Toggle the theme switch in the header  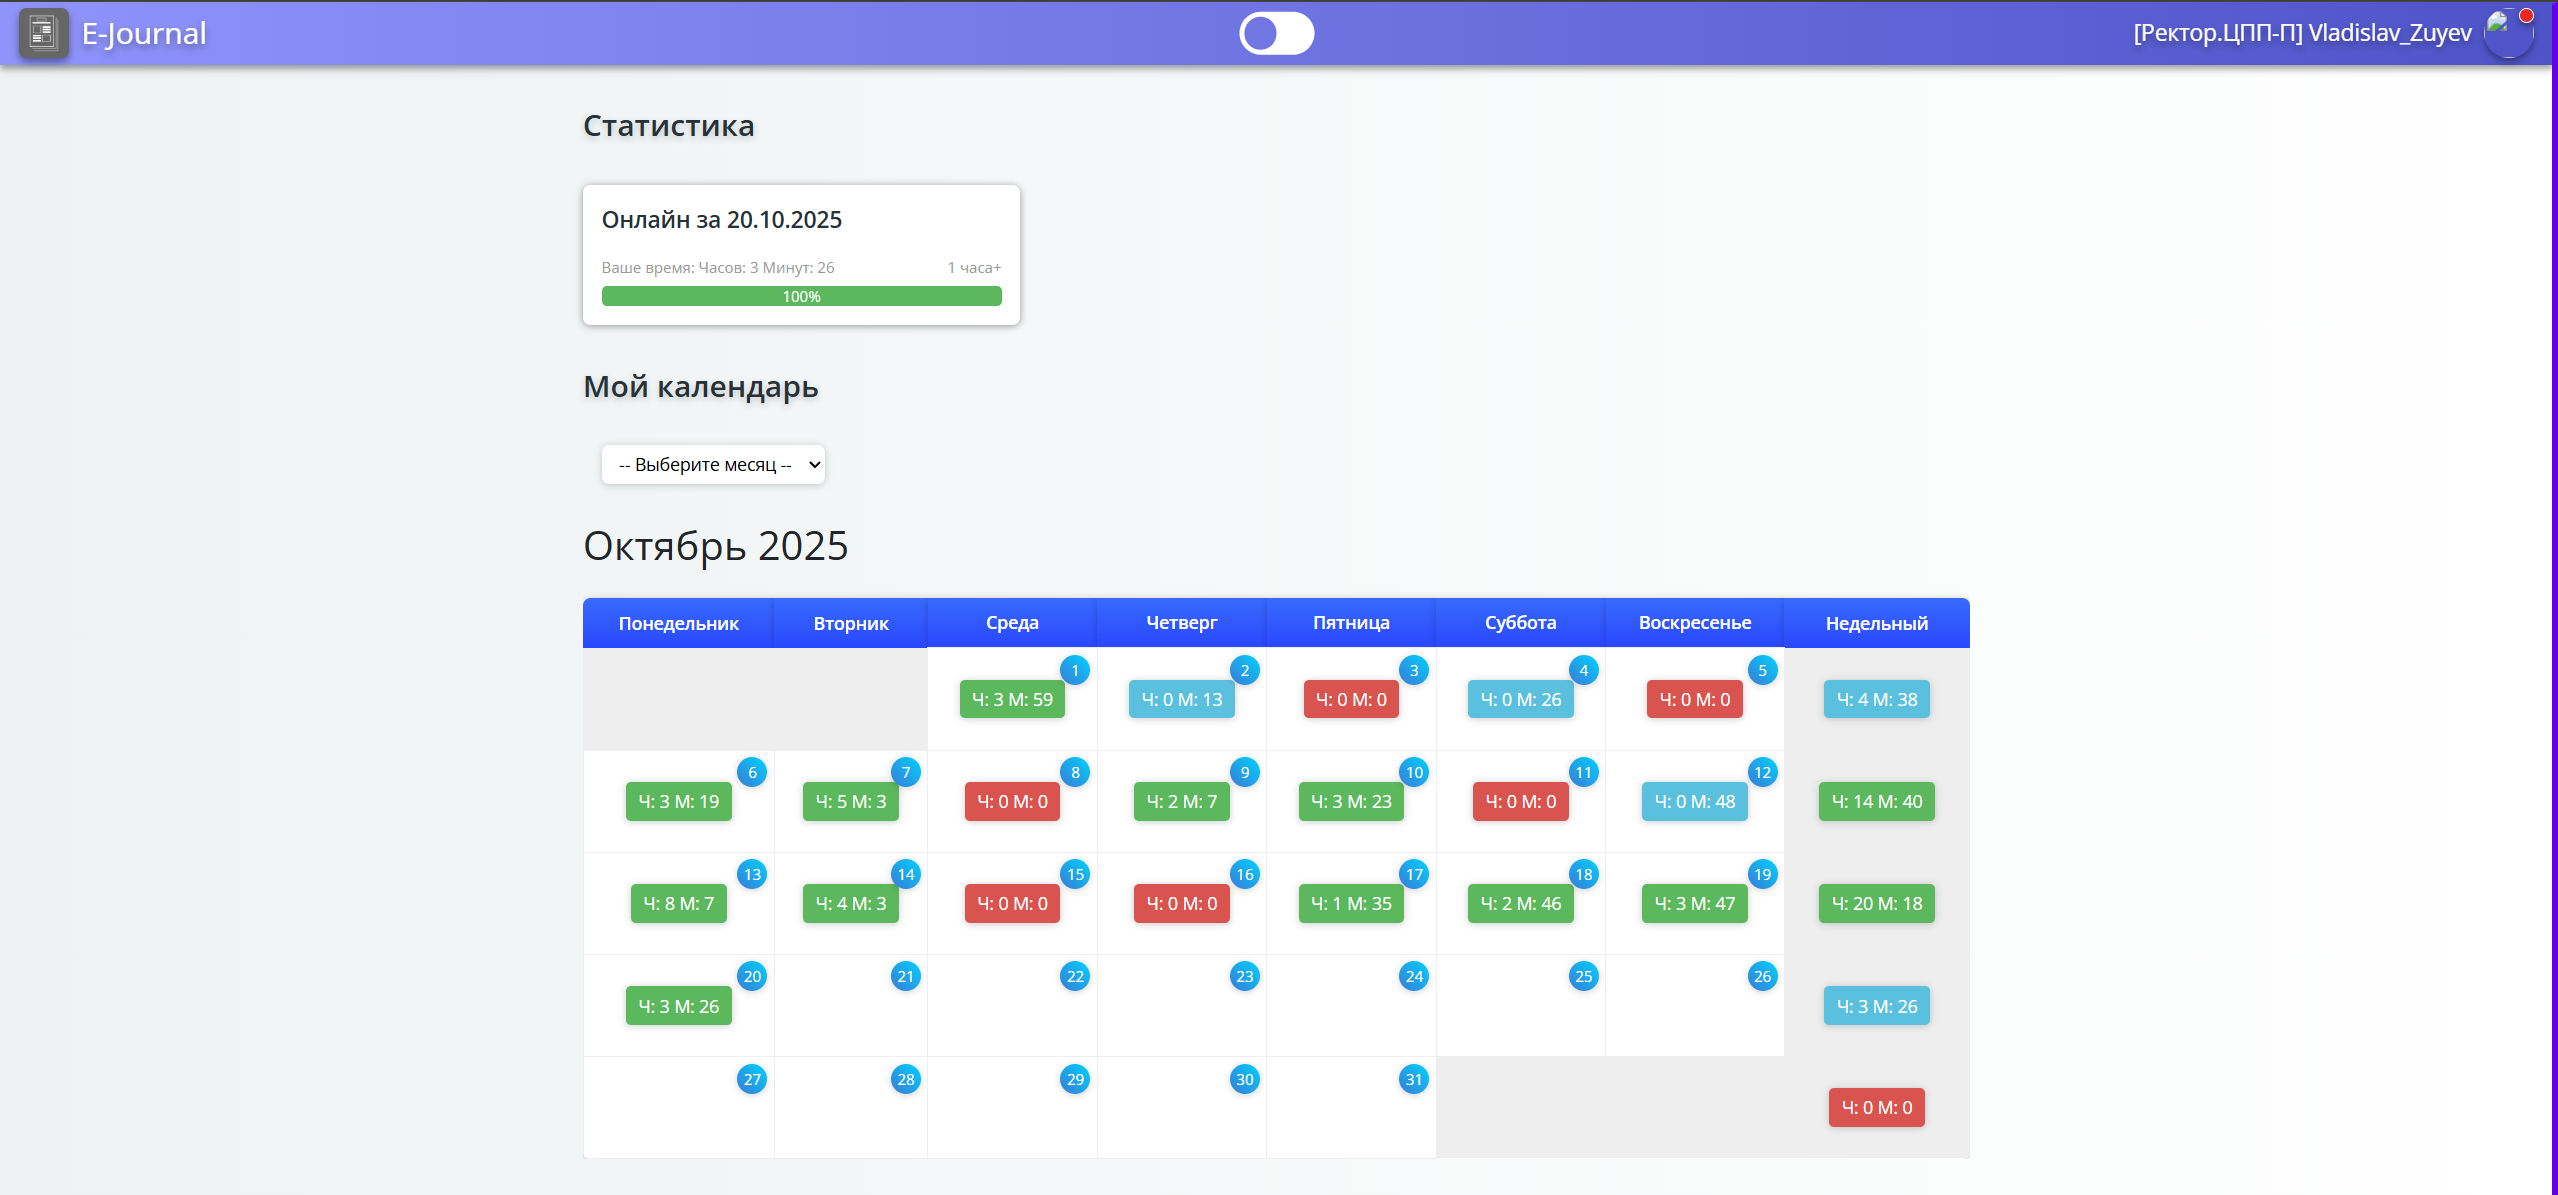(1276, 33)
